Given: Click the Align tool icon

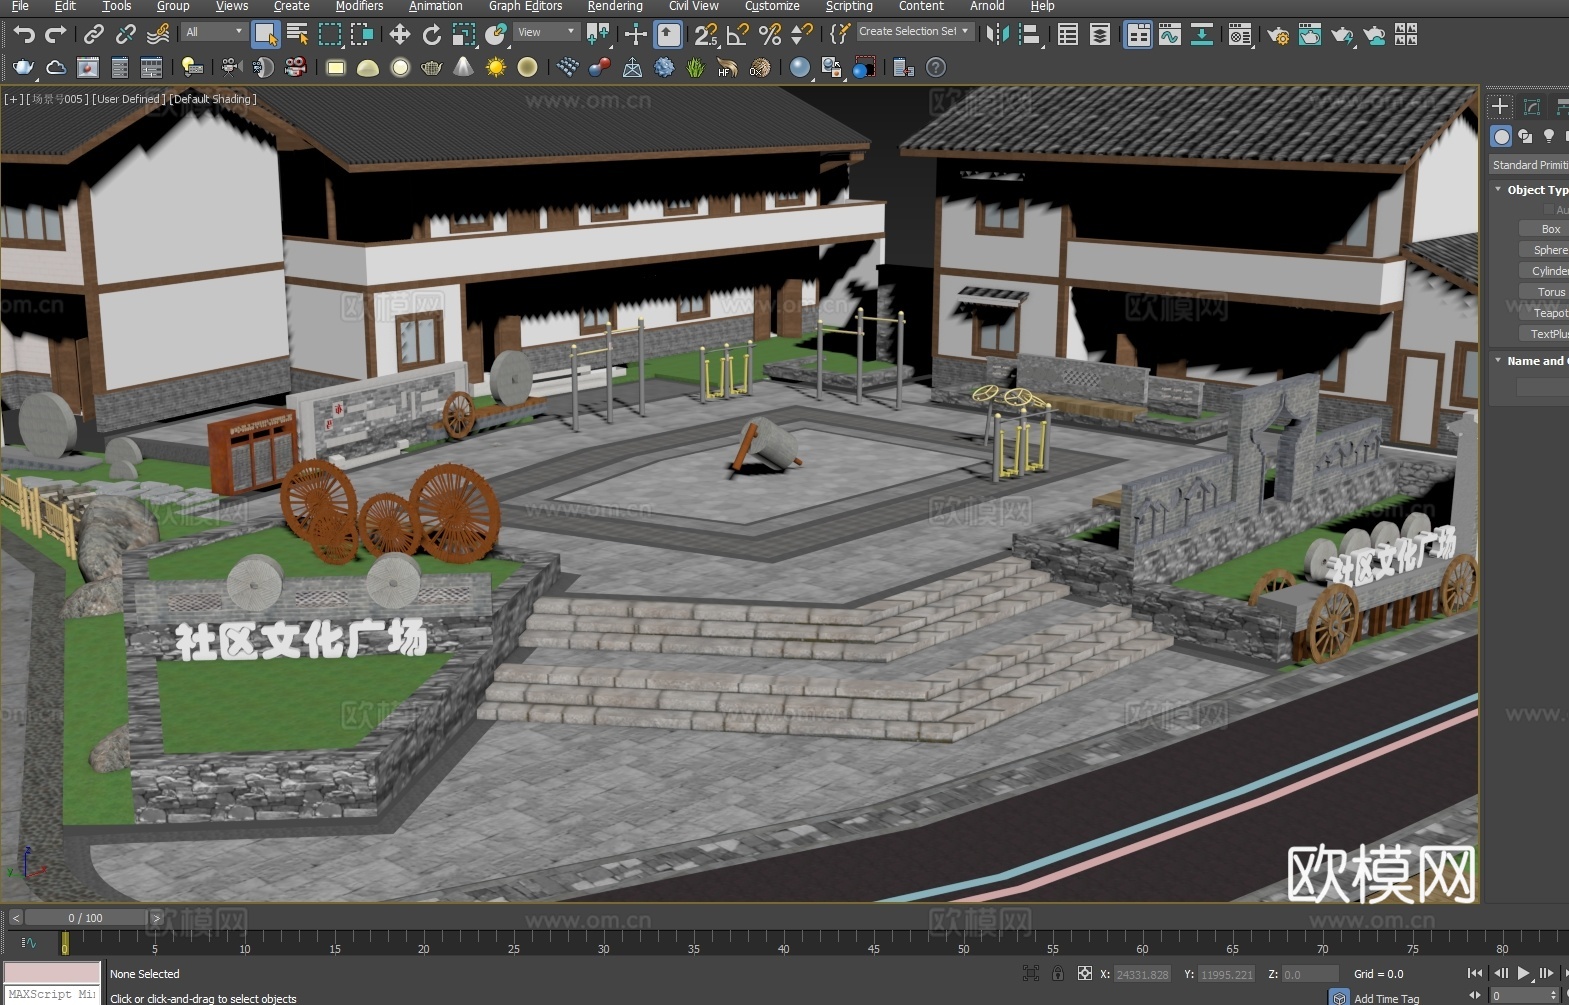Looking at the screenshot, I should (x=1030, y=35).
